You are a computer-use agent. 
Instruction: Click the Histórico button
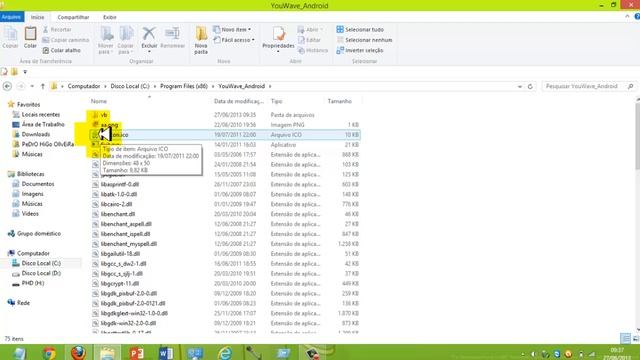click(313, 50)
